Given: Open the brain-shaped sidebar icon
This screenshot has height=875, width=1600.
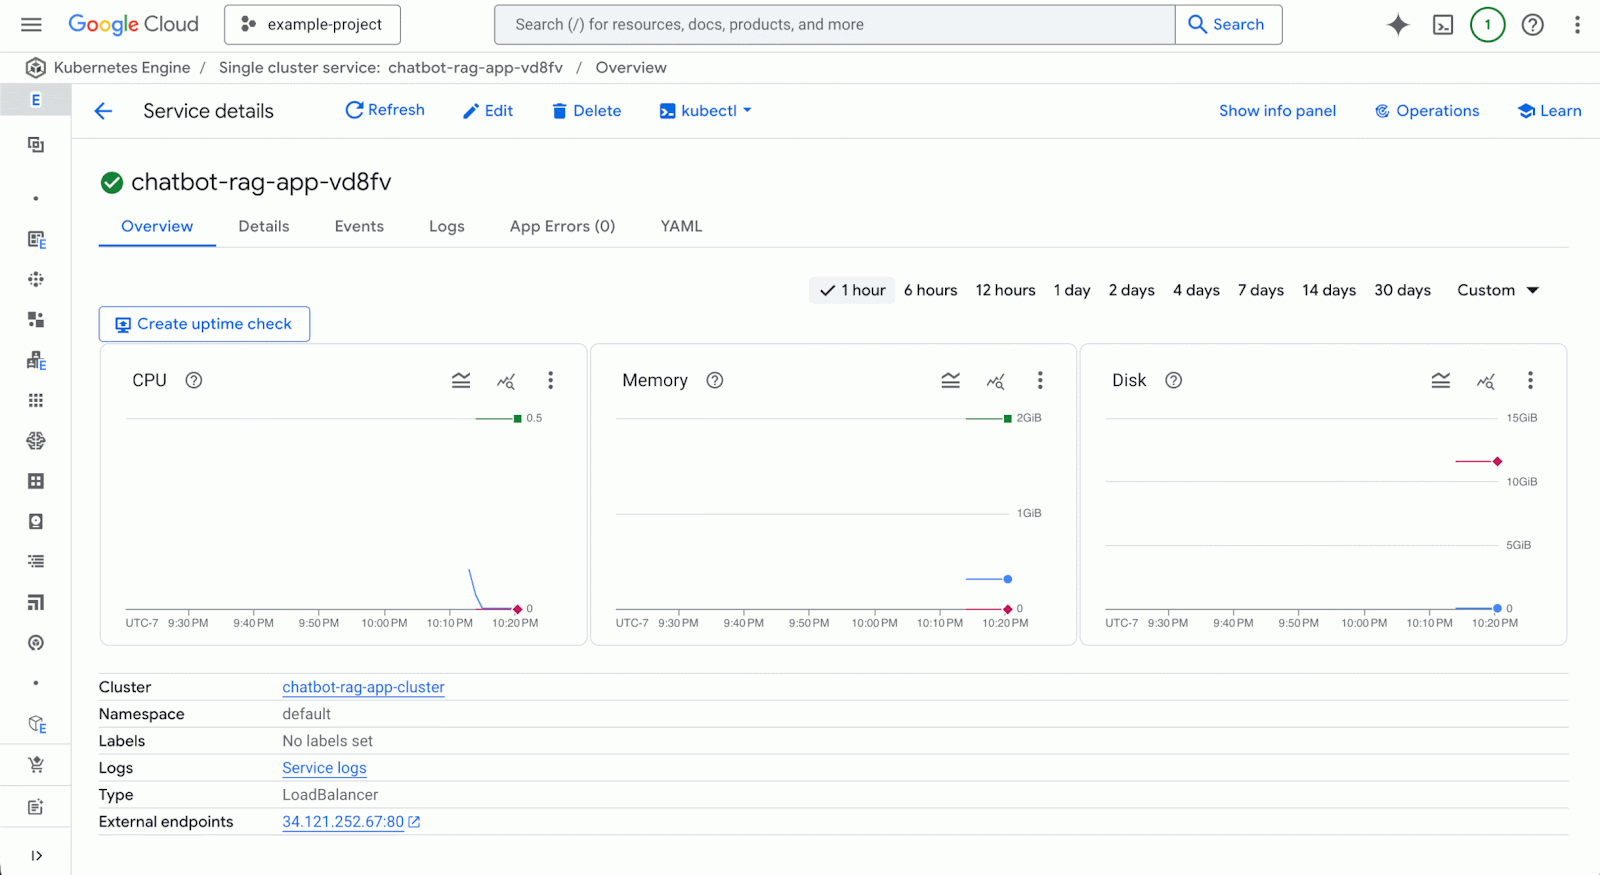Looking at the screenshot, I should [x=36, y=441].
